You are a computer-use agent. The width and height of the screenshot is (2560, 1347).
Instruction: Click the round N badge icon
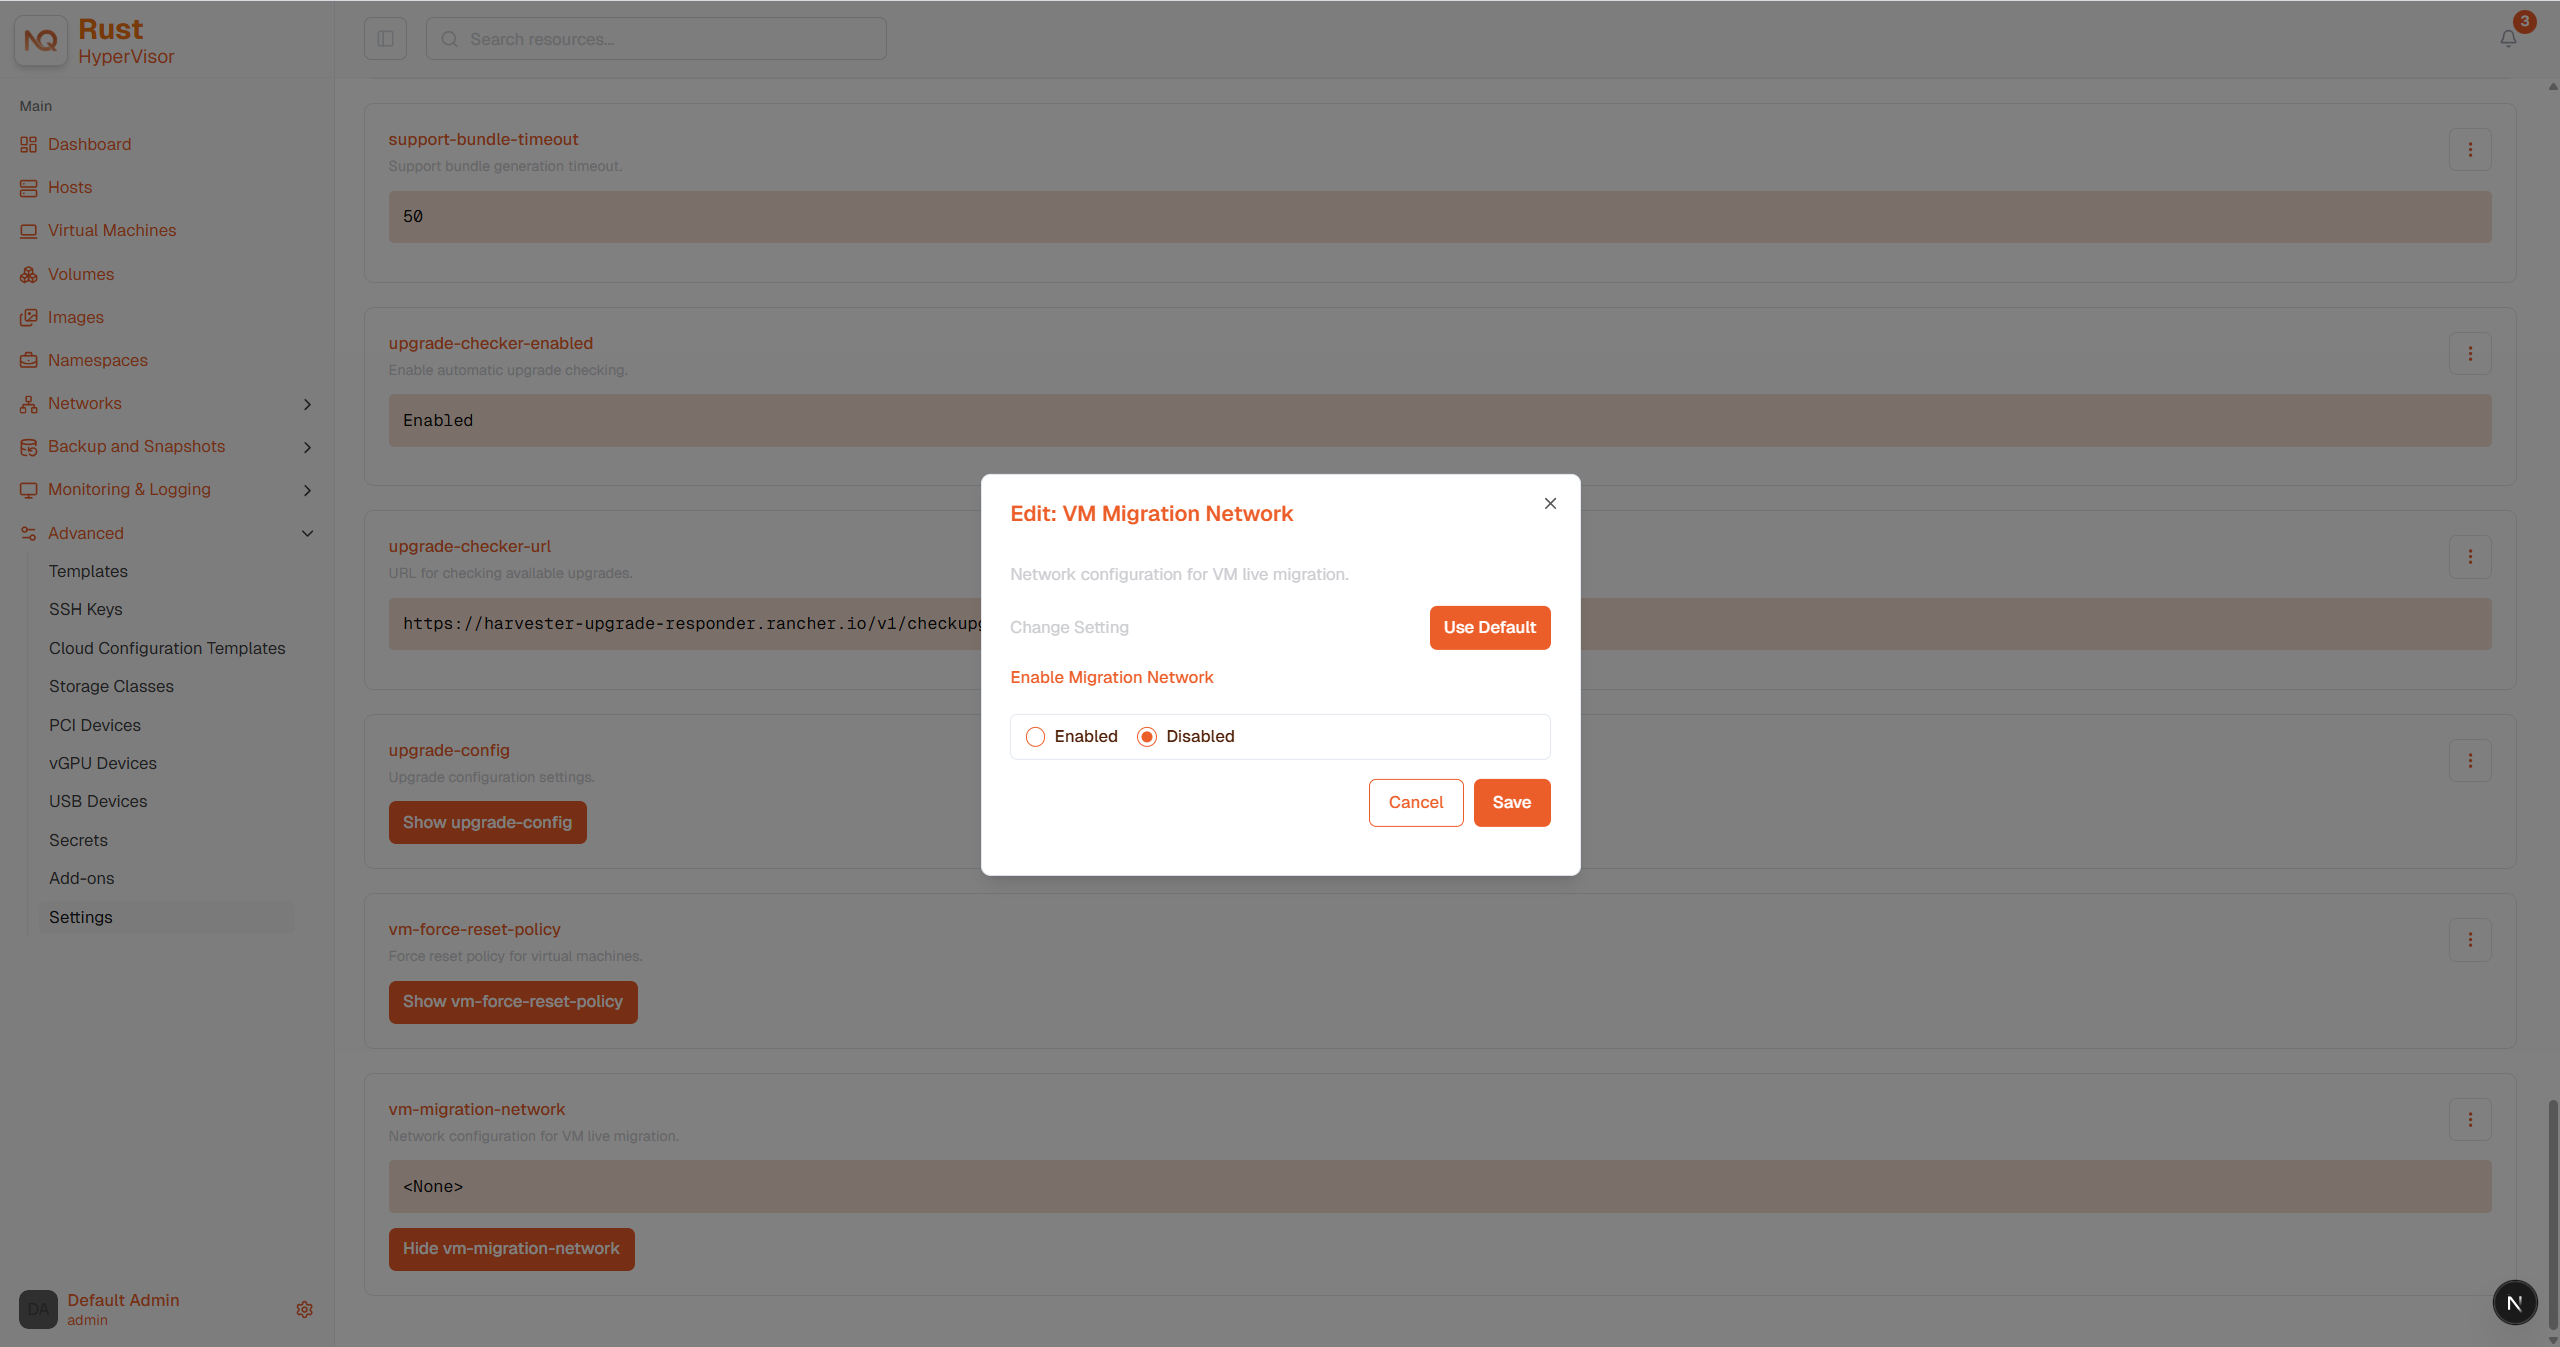2514,1303
